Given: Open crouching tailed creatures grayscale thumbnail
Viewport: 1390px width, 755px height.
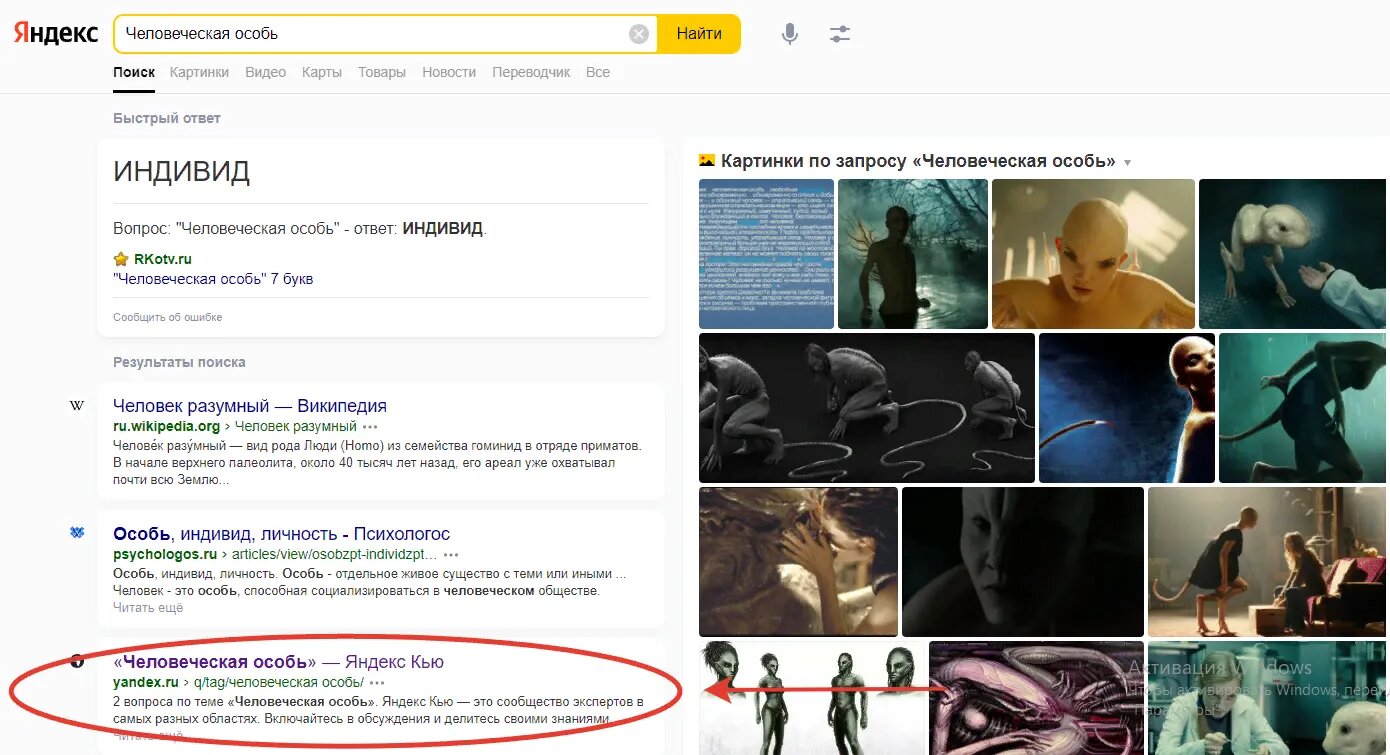Looking at the screenshot, I should click(x=867, y=408).
